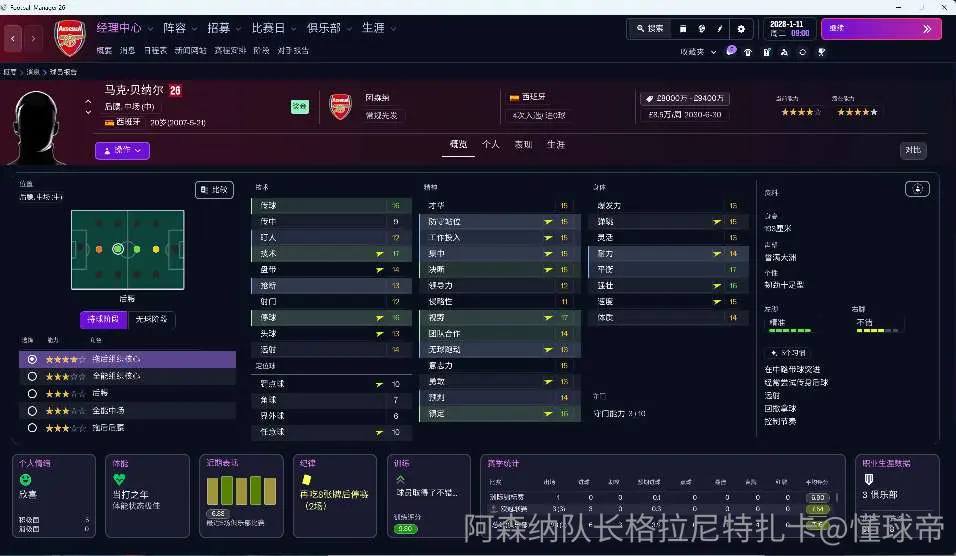The width and height of the screenshot is (956, 556).
Task: Switch to previous player with up chevron
Action: (x=88, y=102)
